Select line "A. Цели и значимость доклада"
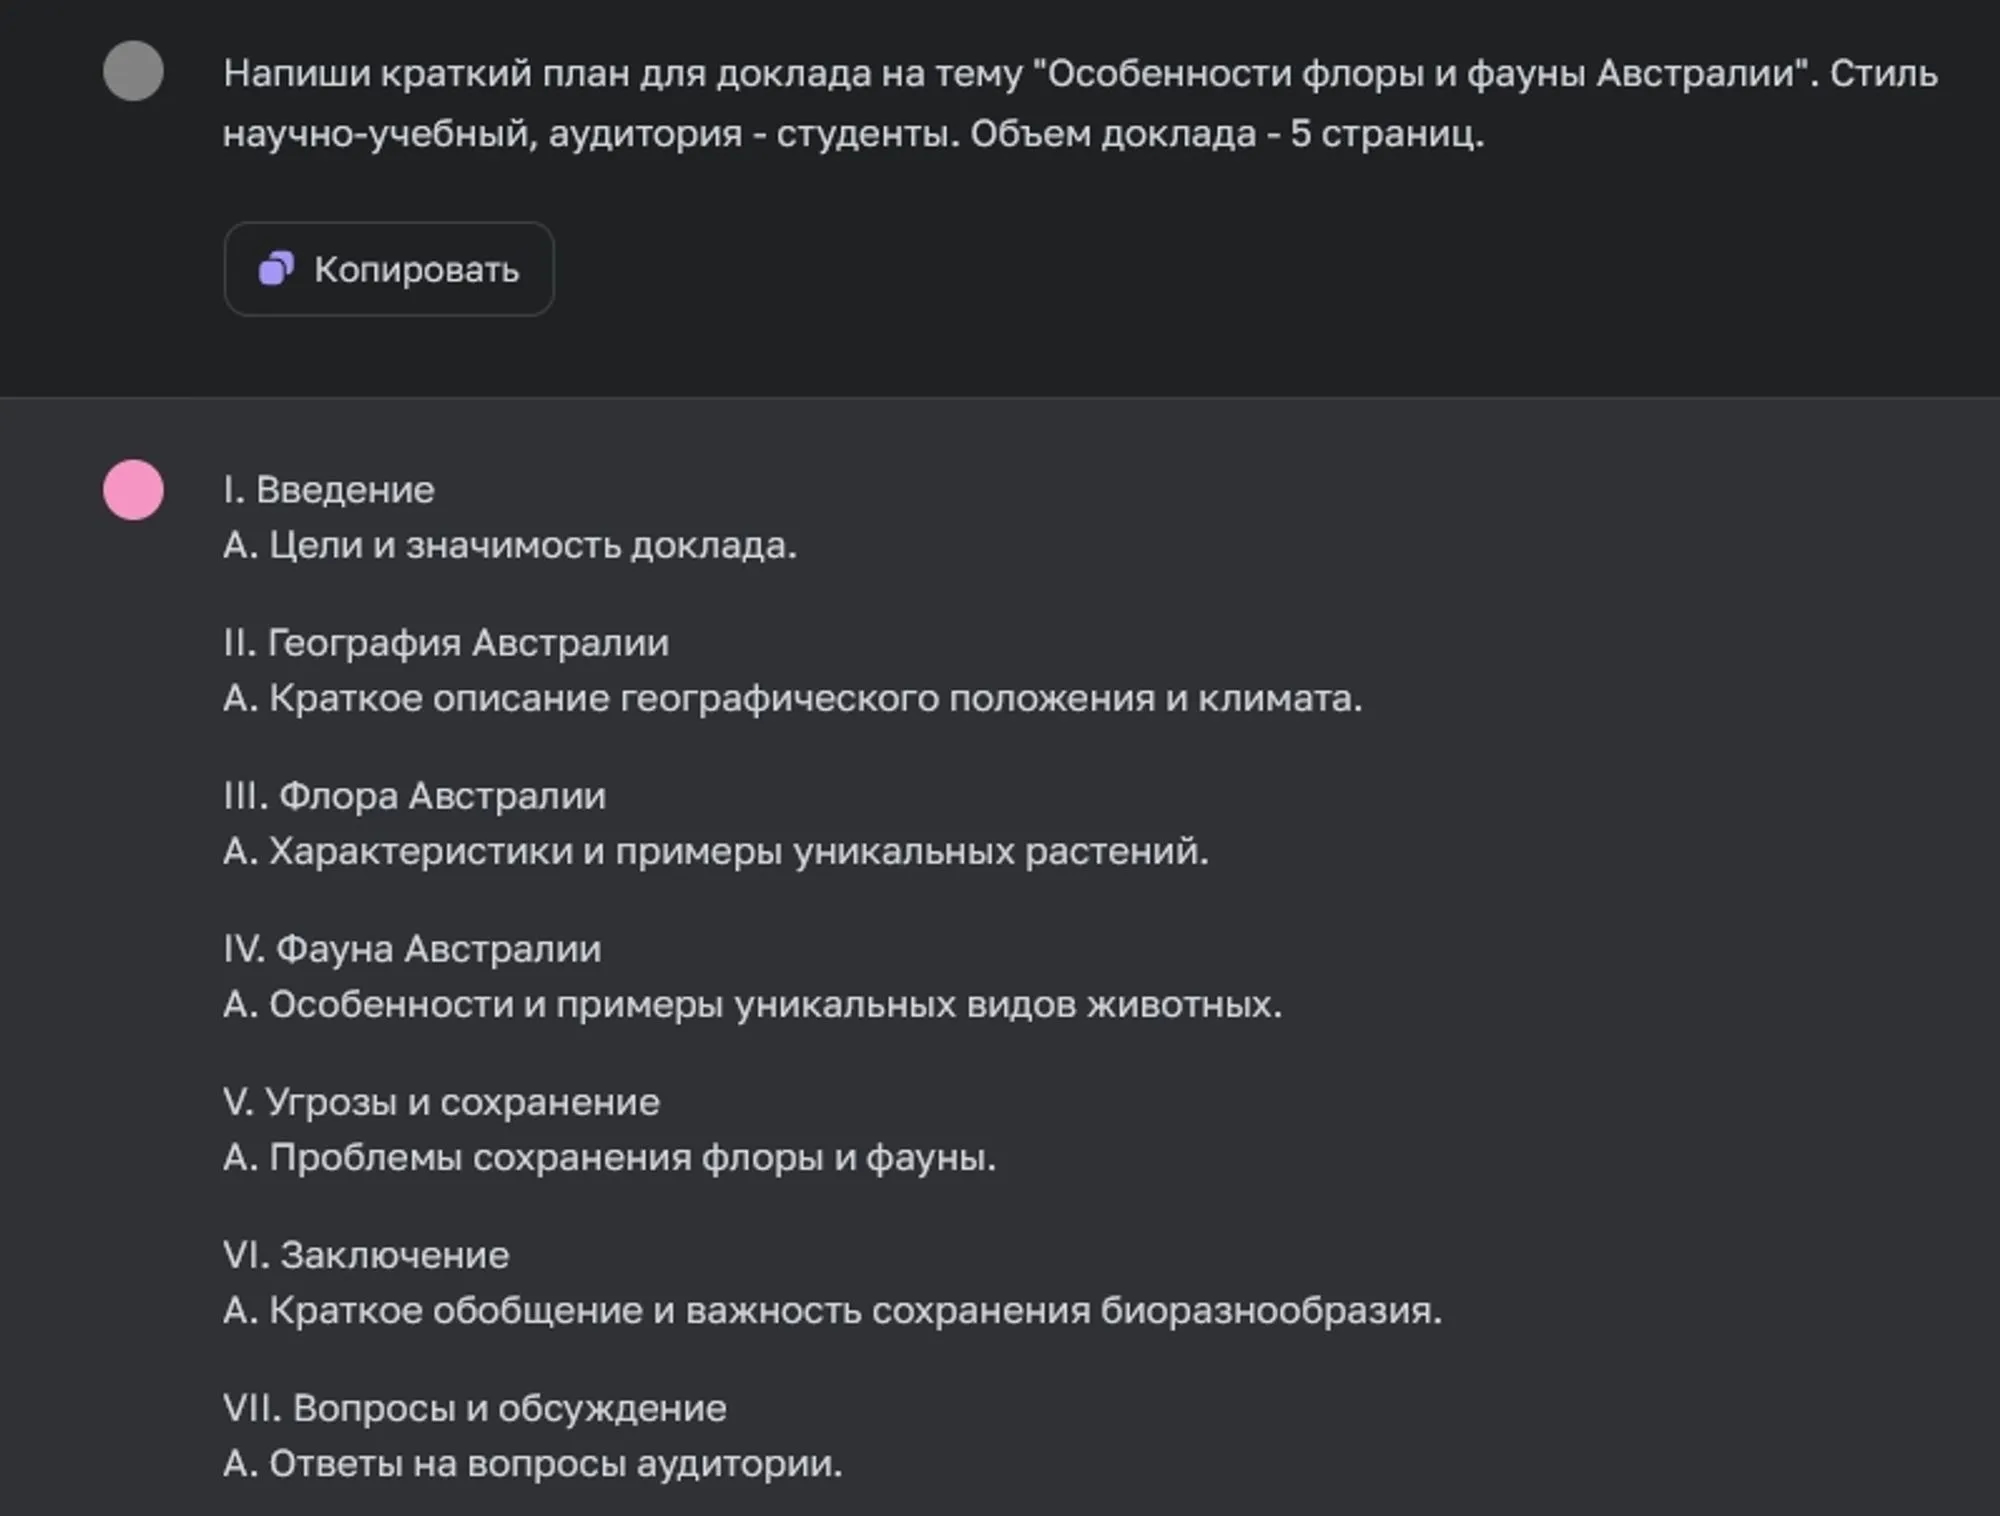 click(510, 545)
